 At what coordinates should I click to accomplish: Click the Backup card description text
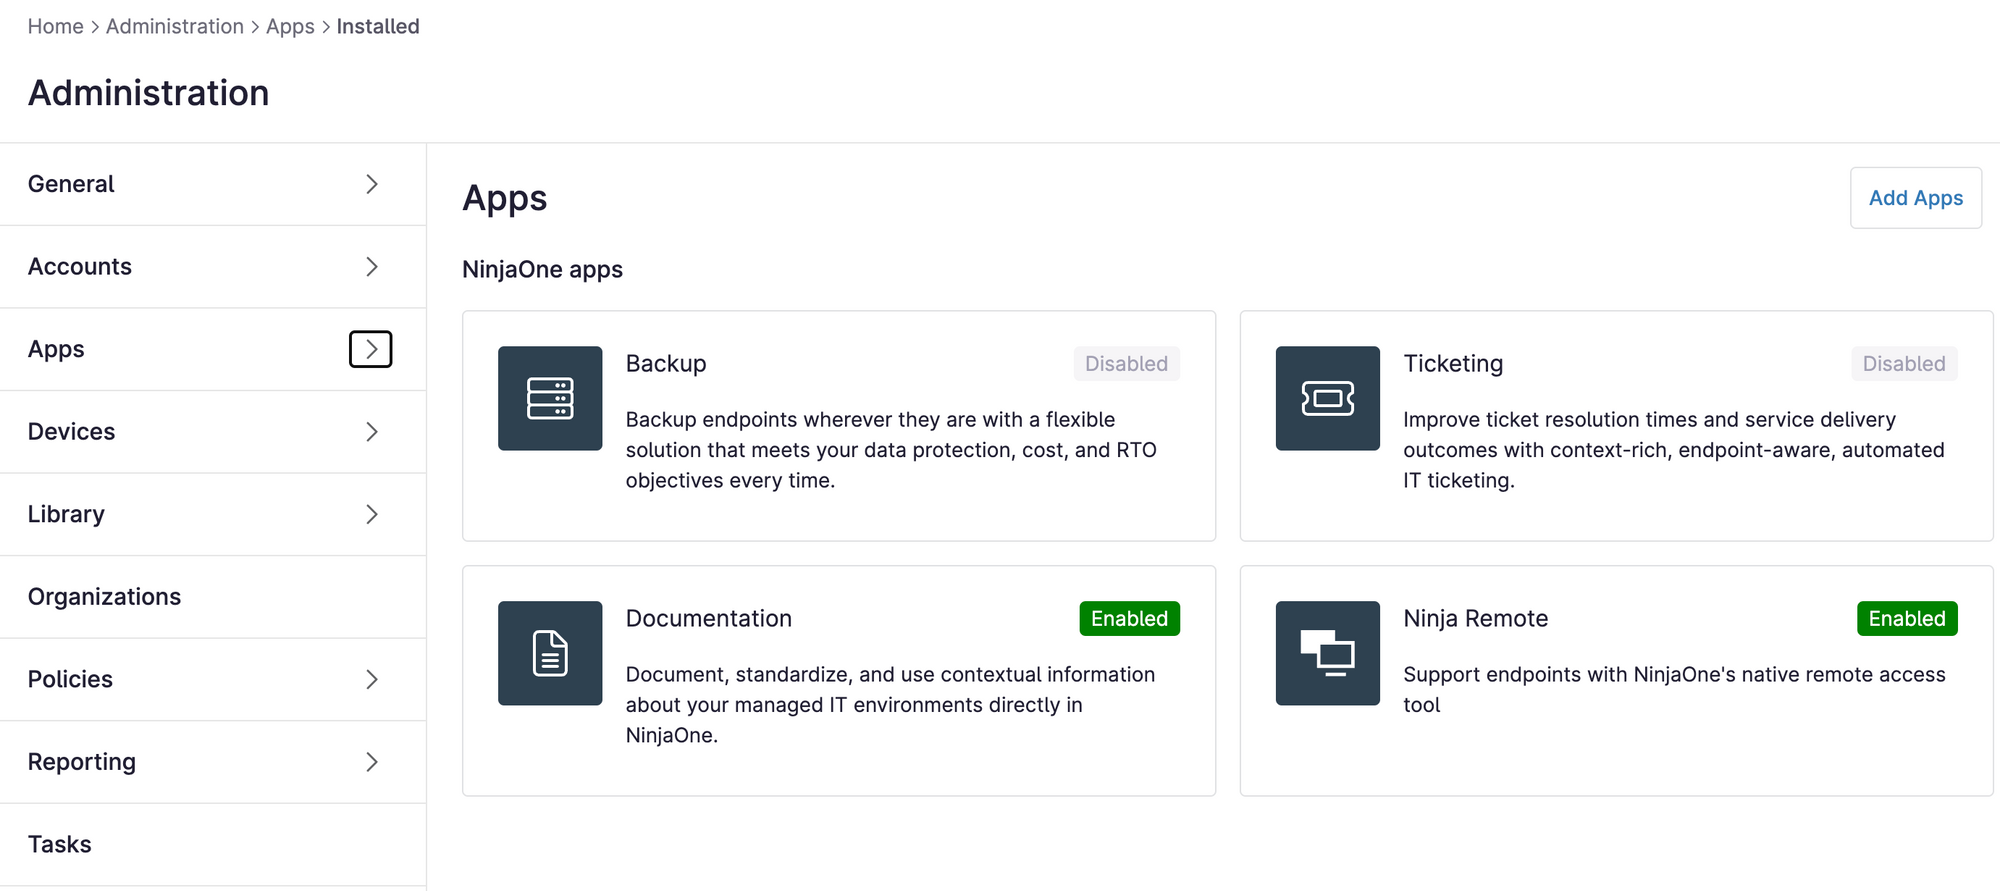[891, 450]
